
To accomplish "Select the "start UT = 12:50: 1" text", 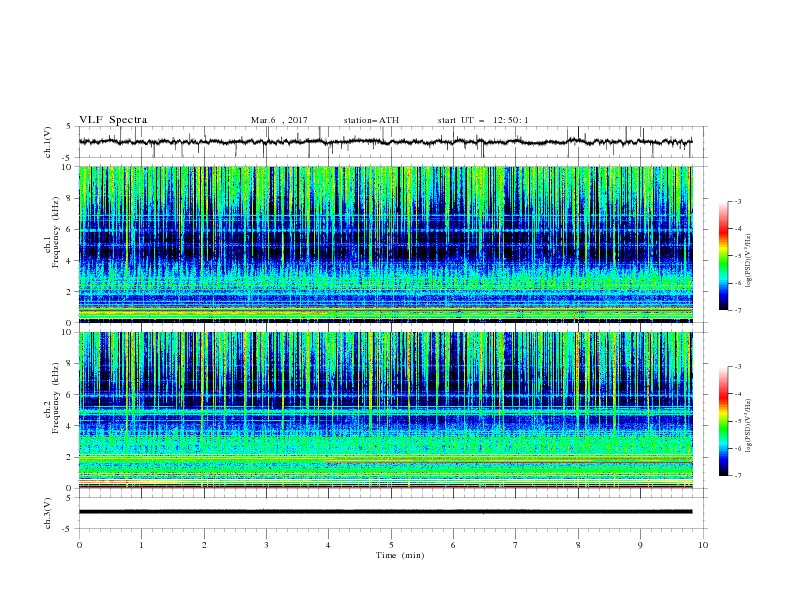I will click(483, 120).
